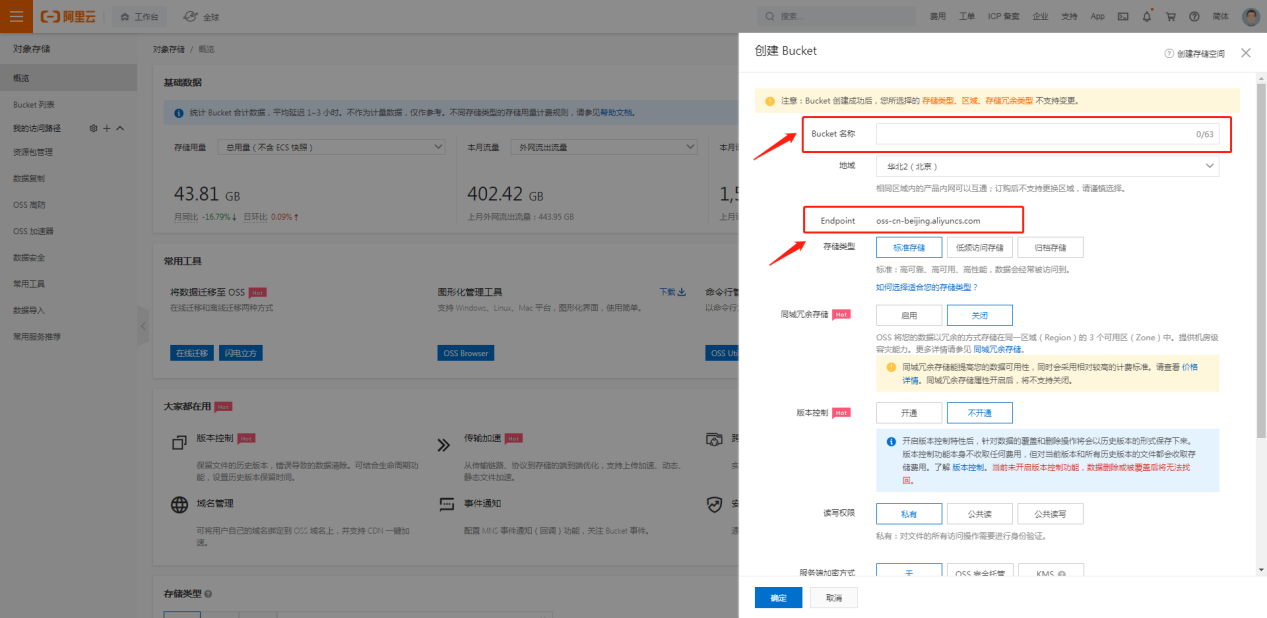Viewport: 1267px width, 618px height.
Task: Open the header help question-mark icon
Action: (x=1194, y=17)
